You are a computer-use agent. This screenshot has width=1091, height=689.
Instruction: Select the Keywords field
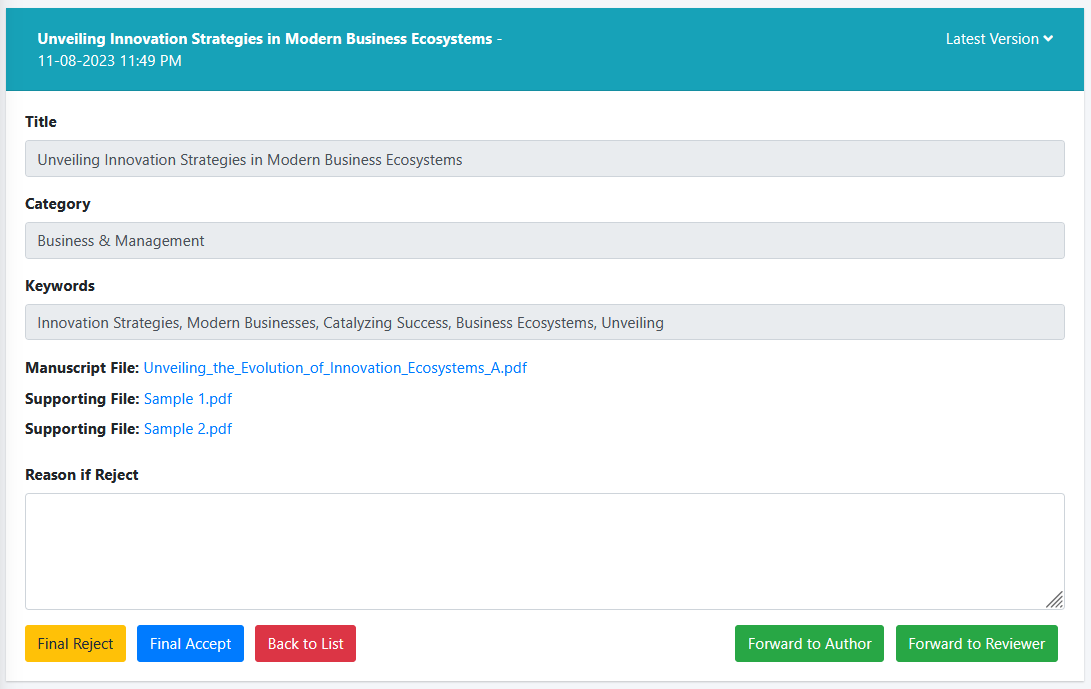point(545,322)
